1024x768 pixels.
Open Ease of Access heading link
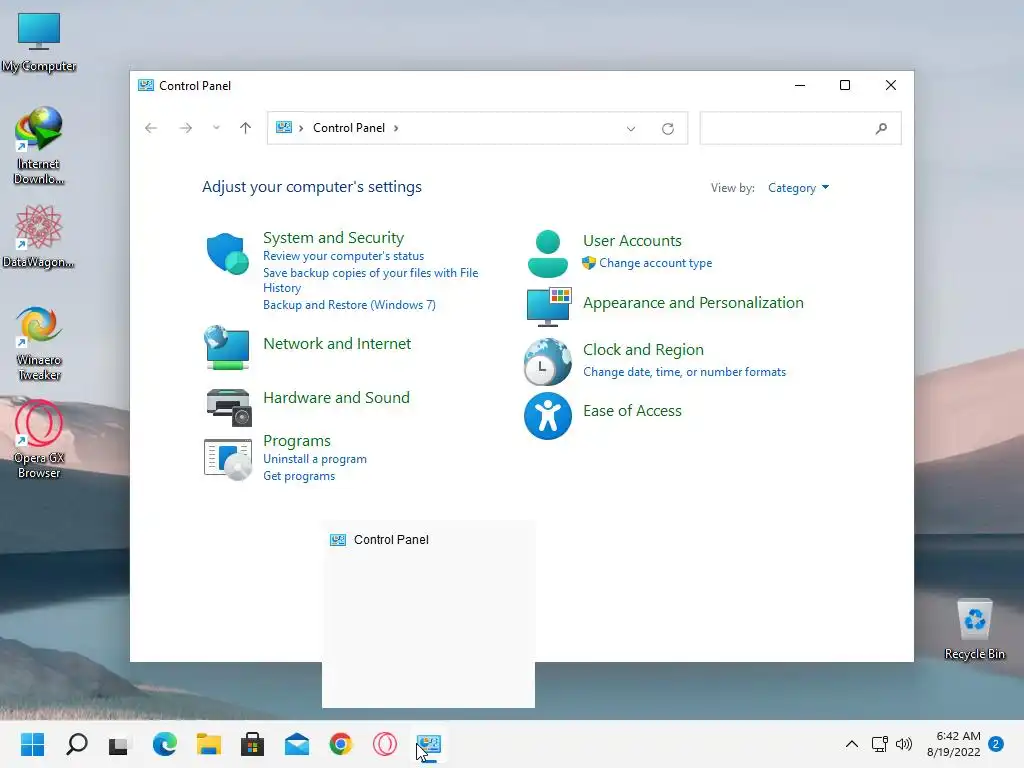632,411
